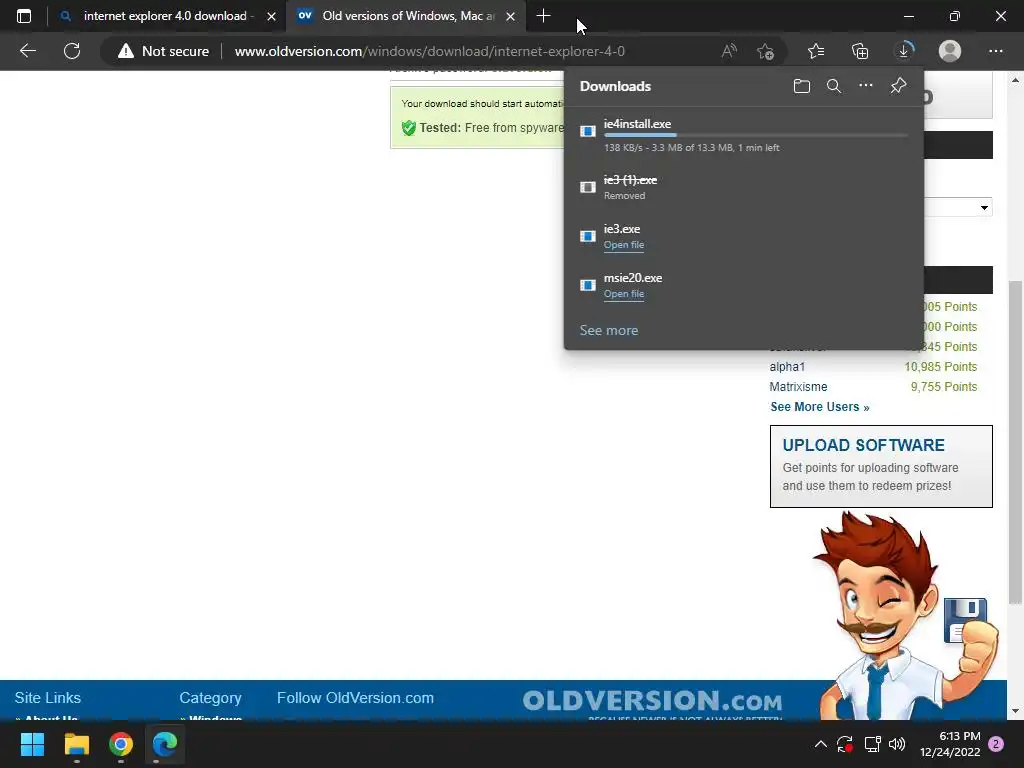Viewport: 1024px width, 768px height.
Task: View the Not secure site warning
Action: pos(163,51)
